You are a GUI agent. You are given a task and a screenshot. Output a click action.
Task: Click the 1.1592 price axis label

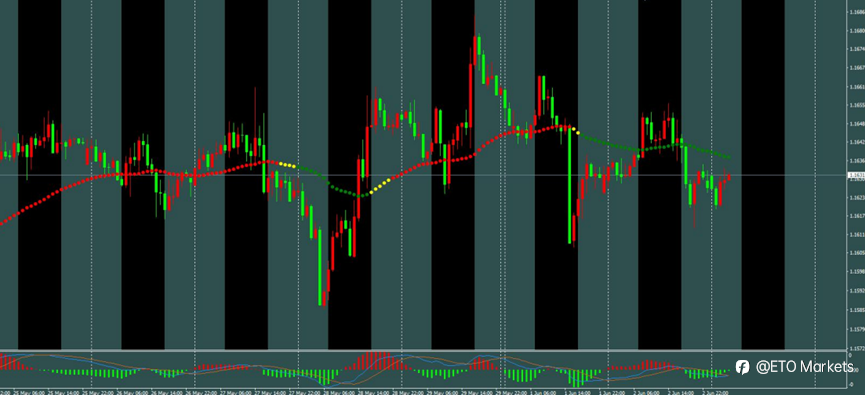(858, 290)
